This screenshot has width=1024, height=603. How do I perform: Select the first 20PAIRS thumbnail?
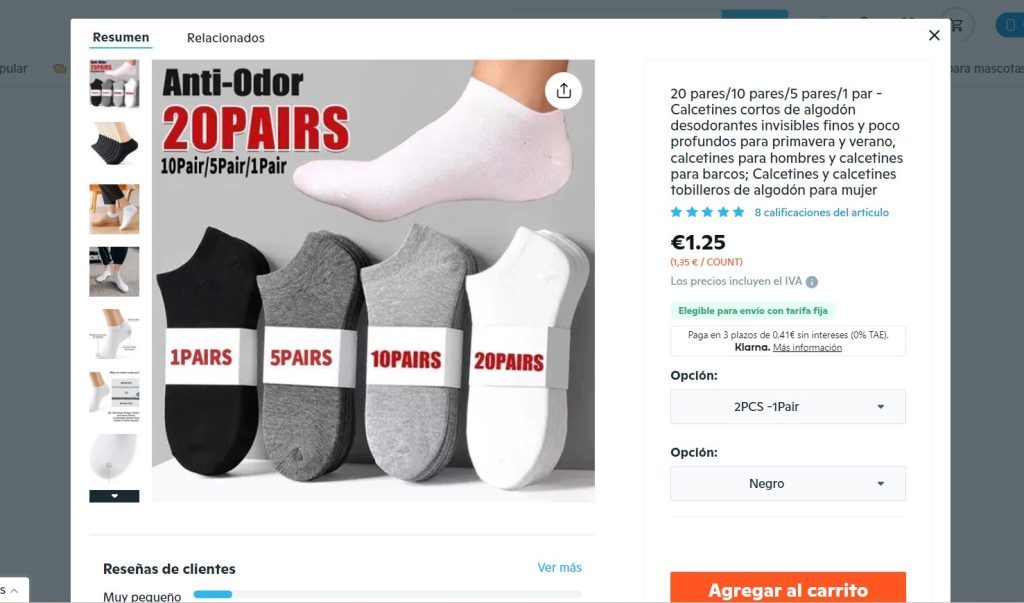point(114,84)
